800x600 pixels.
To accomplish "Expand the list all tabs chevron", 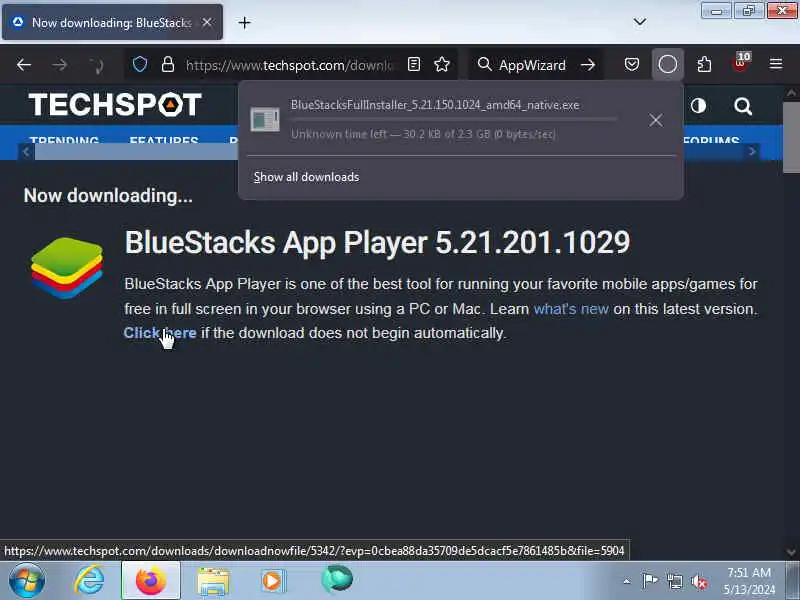I will (x=639, y=21).
